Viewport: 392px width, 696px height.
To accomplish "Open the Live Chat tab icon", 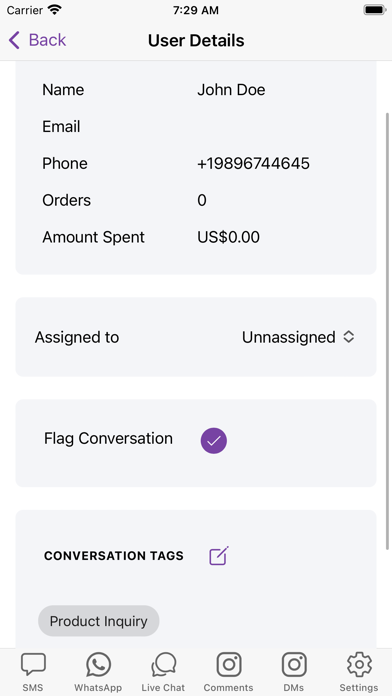I will point(163,664).
